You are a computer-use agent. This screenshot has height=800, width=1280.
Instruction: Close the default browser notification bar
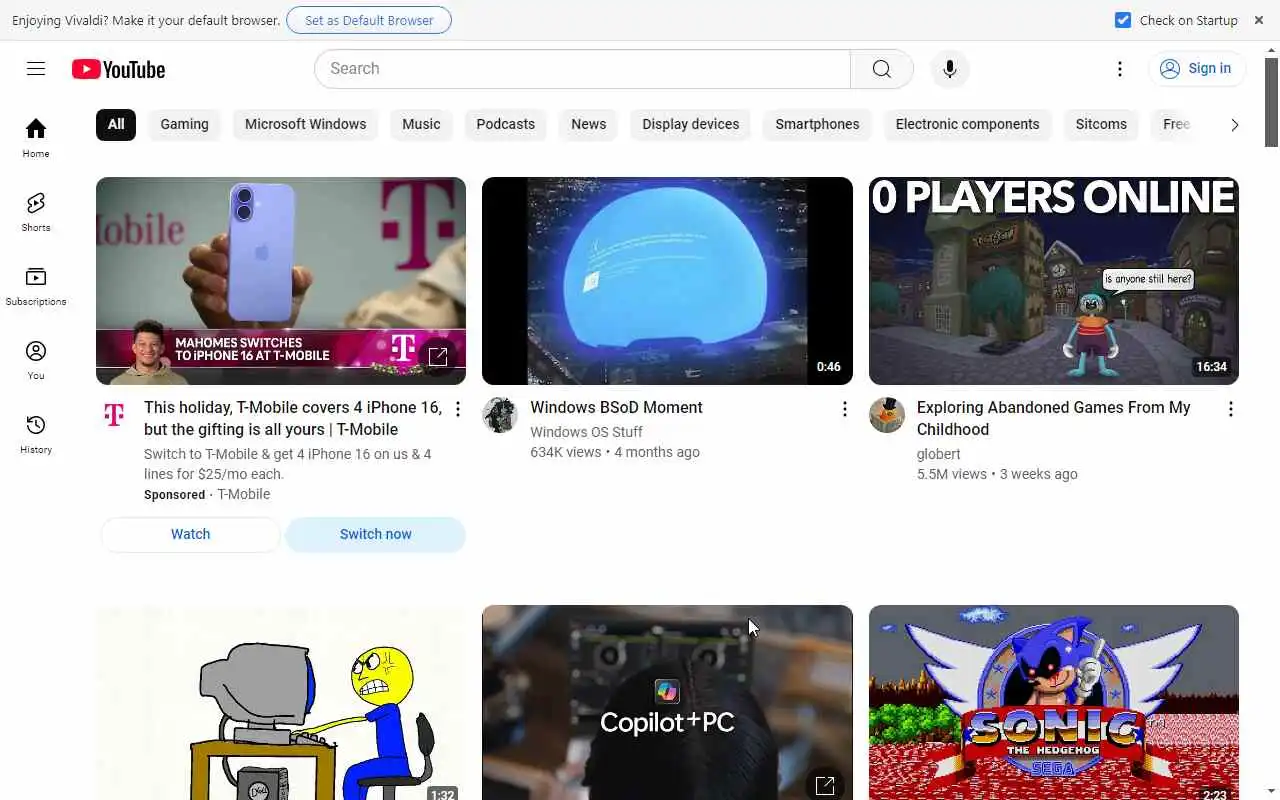[x=1259, y=20]
